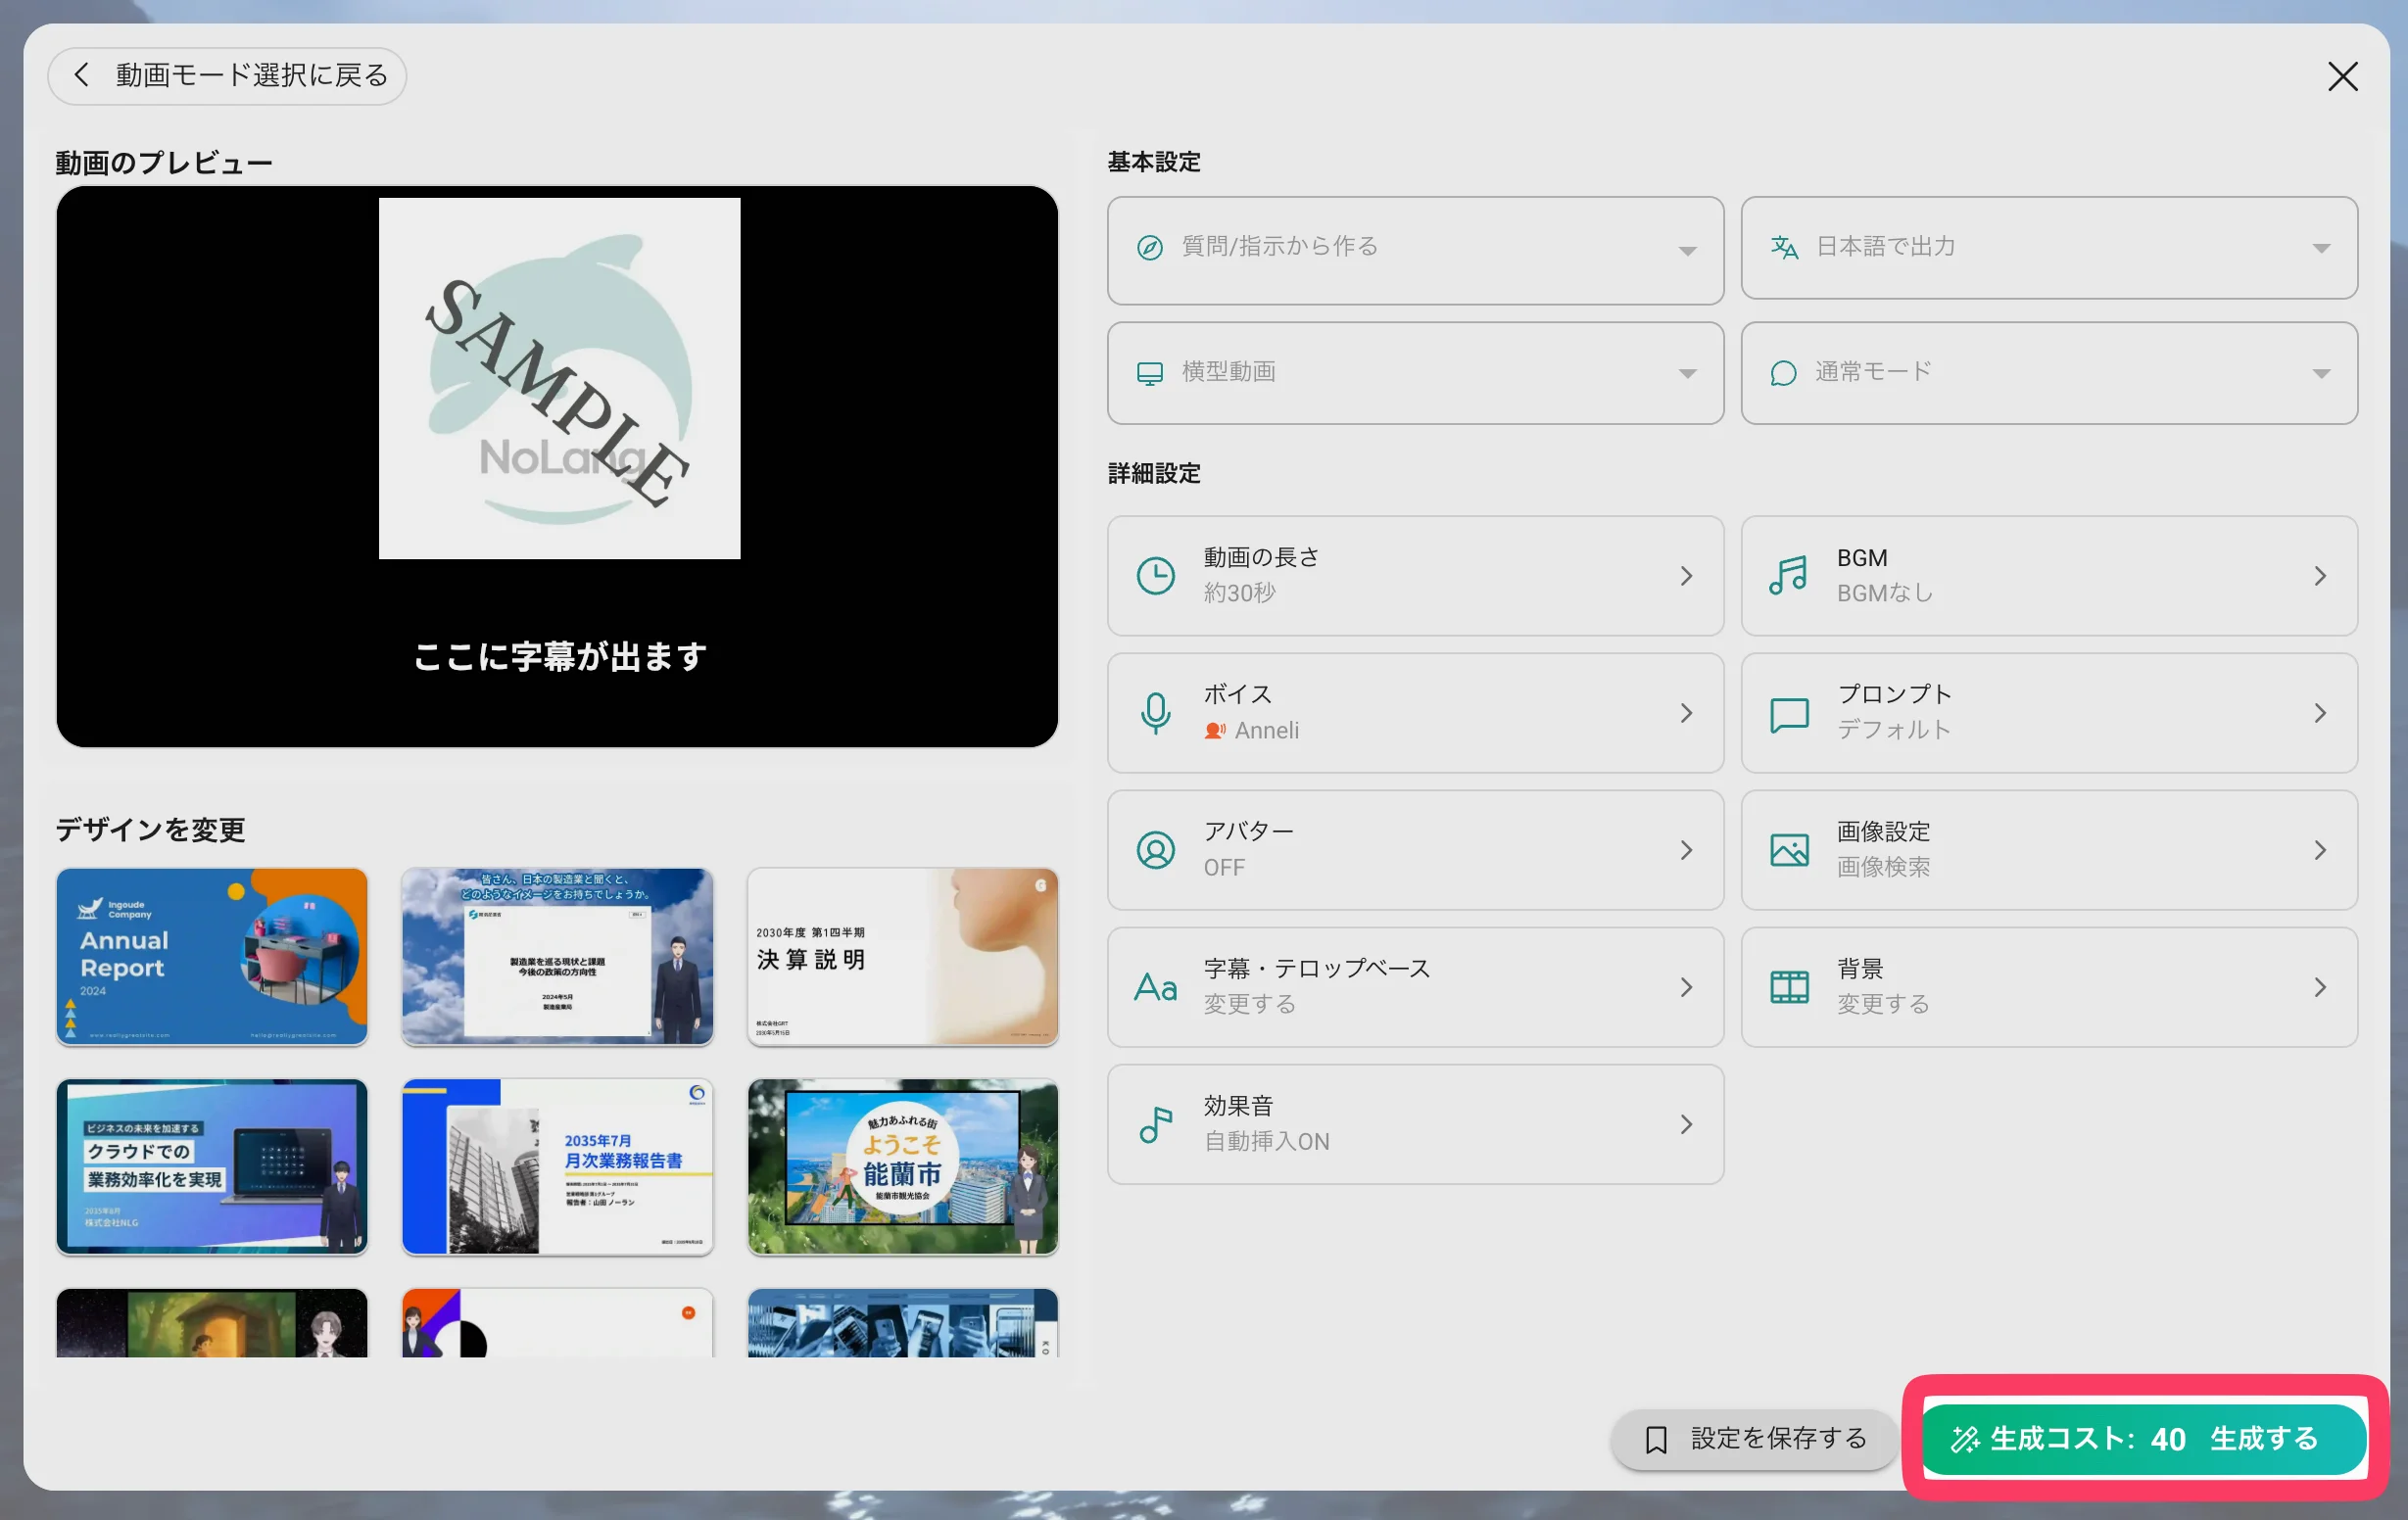Click the film strip icon for 背景
The height and width of the screenshot is (1520, 2408).
click(x=1789, y=987)
